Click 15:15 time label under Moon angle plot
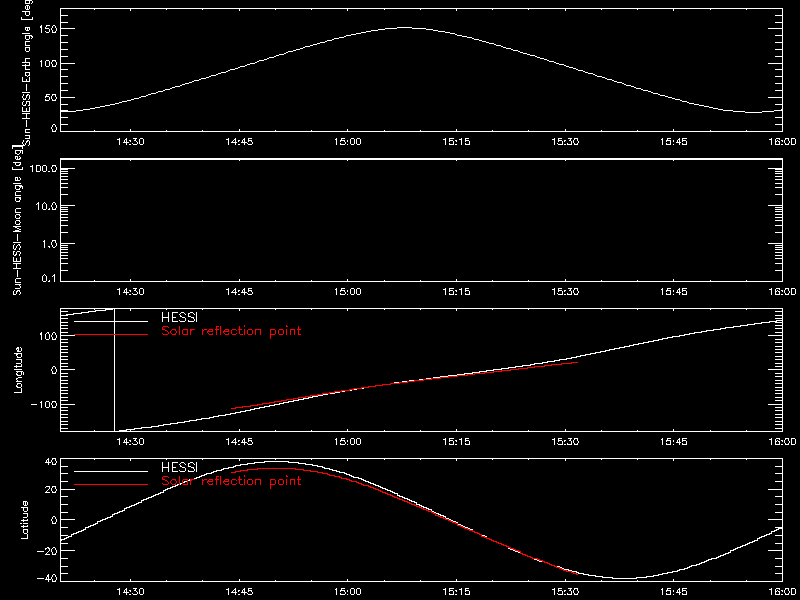 (x=456, y=292)
